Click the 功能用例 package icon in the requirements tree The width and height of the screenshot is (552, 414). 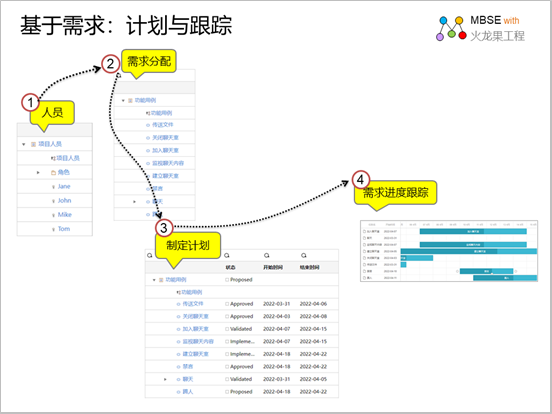click(130, 101)
